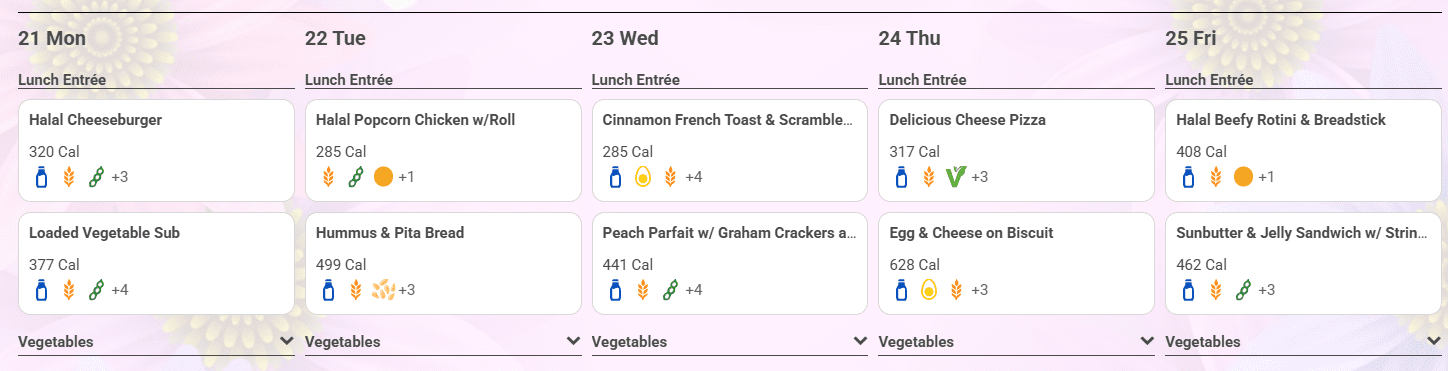Click the green vegetarian icon on Delicious Cheese Pizza

tap(955, 177)
